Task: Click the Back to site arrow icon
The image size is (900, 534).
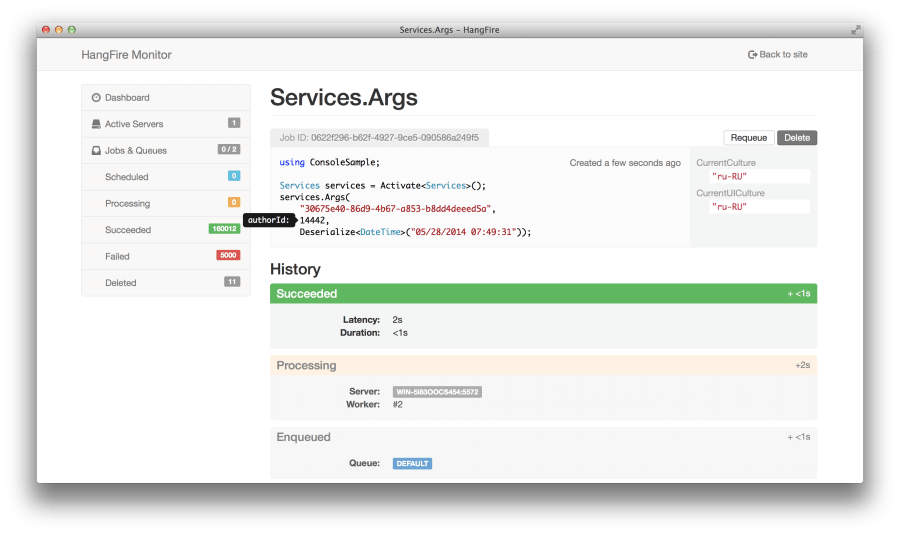Action: [752, 55]
